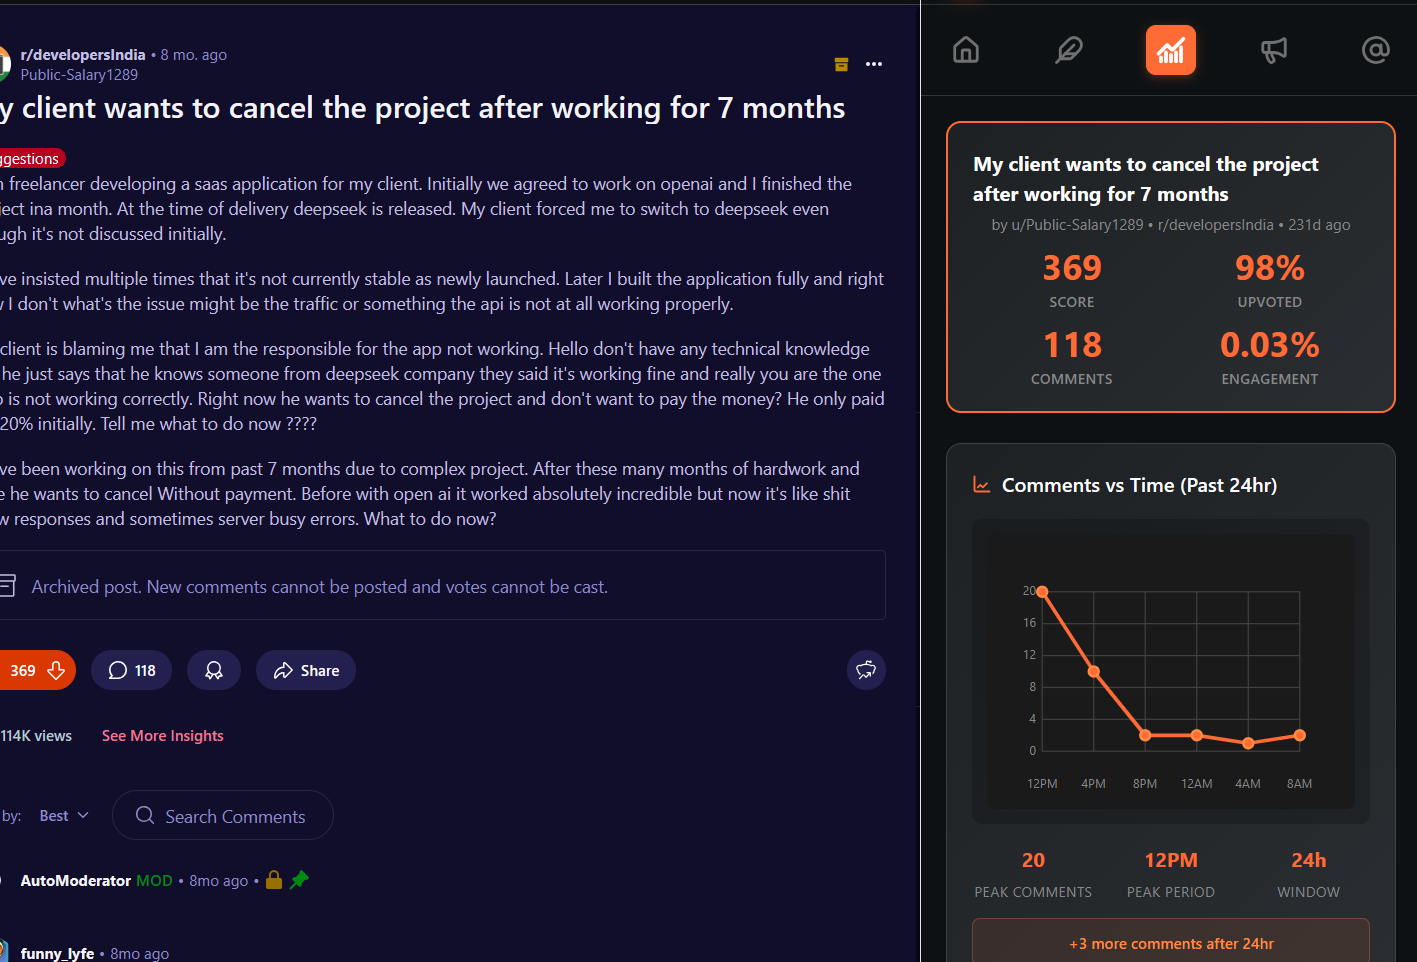Focus the Search Comments field
Image resolution: width=1417 pixels, height=962 pixels.
pyautogui.click(x=223, y=816)
